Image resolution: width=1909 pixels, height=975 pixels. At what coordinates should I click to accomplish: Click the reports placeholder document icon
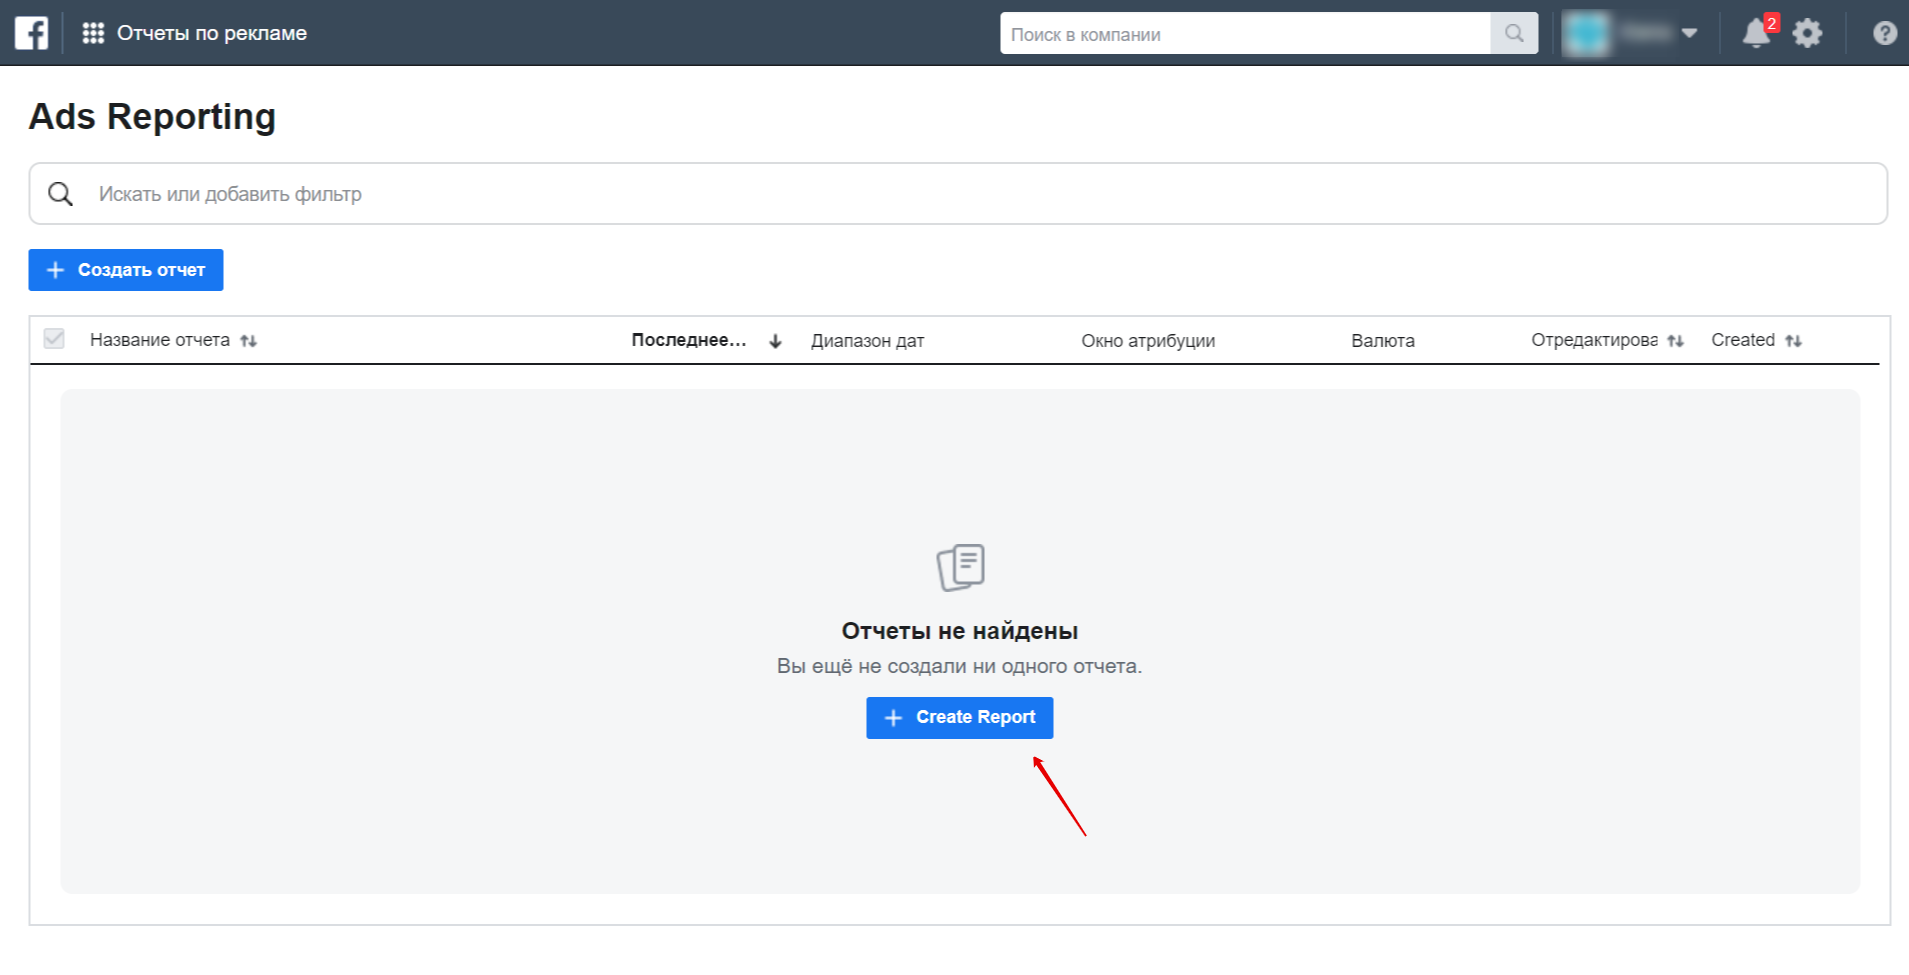959,566
